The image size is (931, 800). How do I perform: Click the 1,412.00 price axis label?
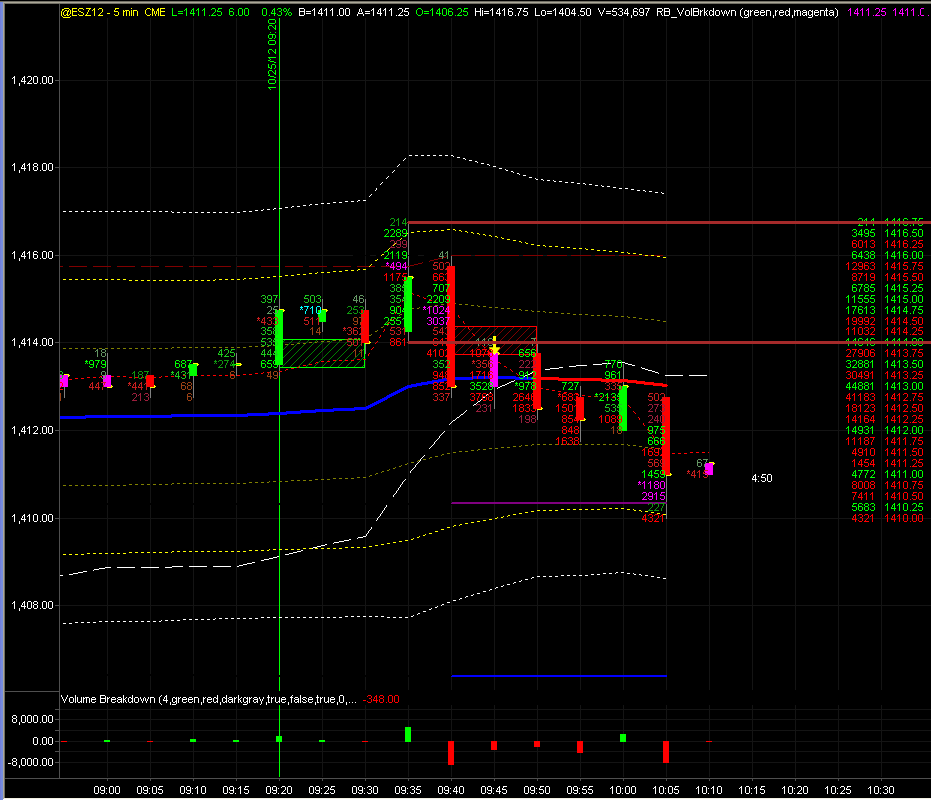point(33,430)
